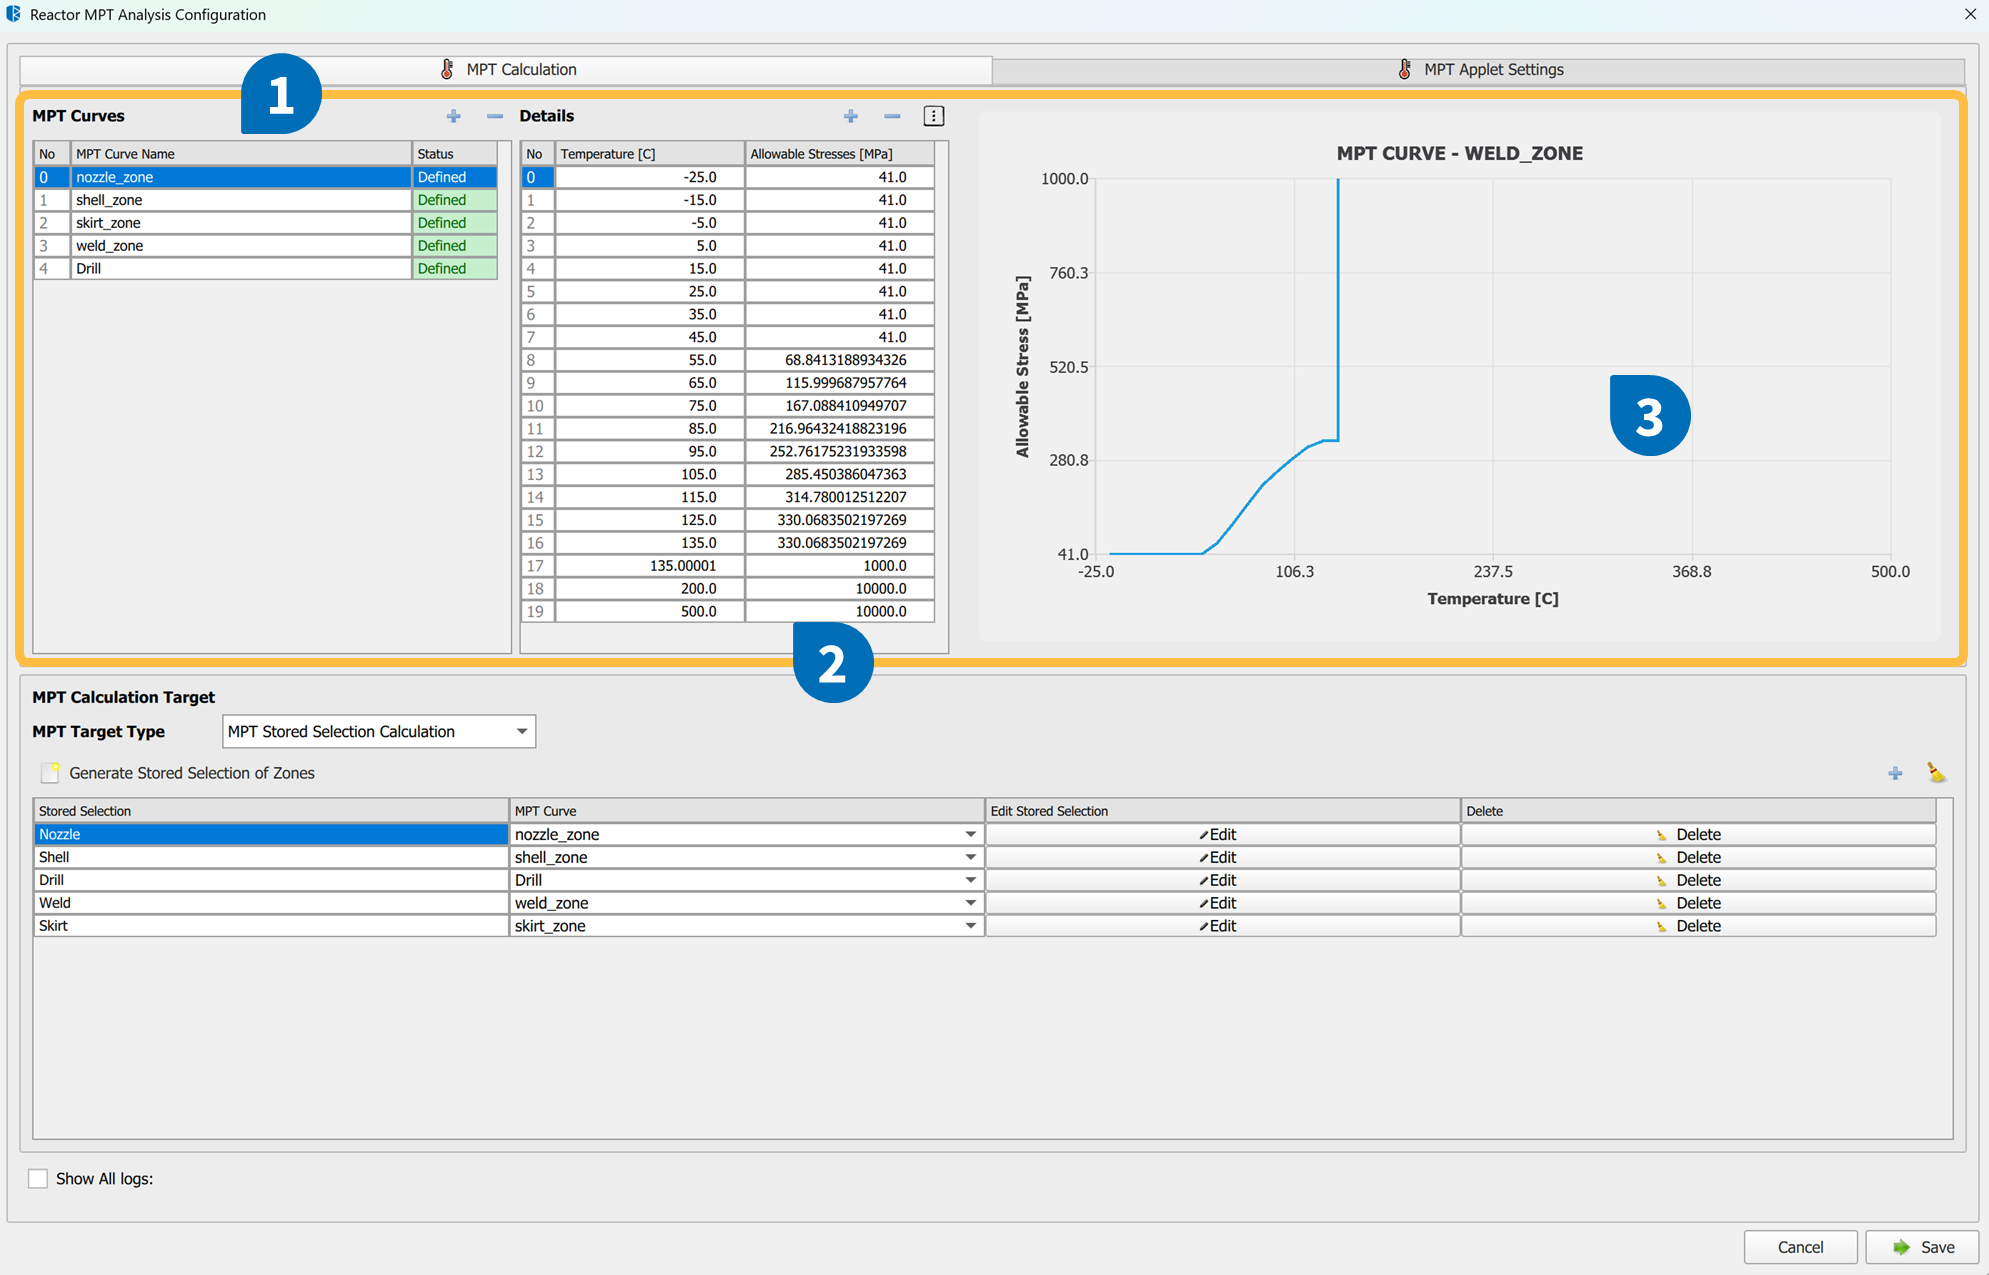The height and width of the screenshot is (1275, 1989).
Task: Open MPT Target Type dropdown
Action: click(521, 731)
